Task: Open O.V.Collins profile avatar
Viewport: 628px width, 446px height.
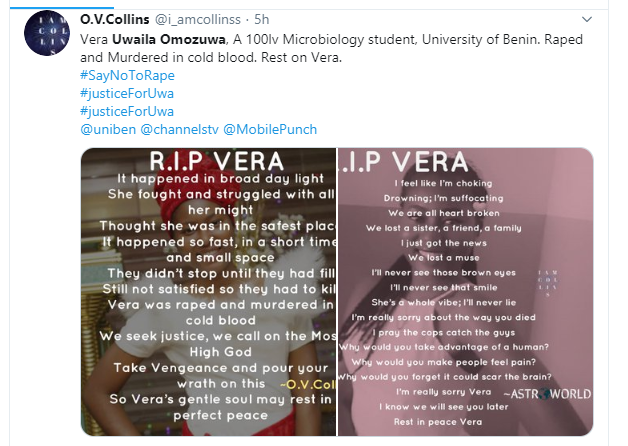Action: [47, 33]
